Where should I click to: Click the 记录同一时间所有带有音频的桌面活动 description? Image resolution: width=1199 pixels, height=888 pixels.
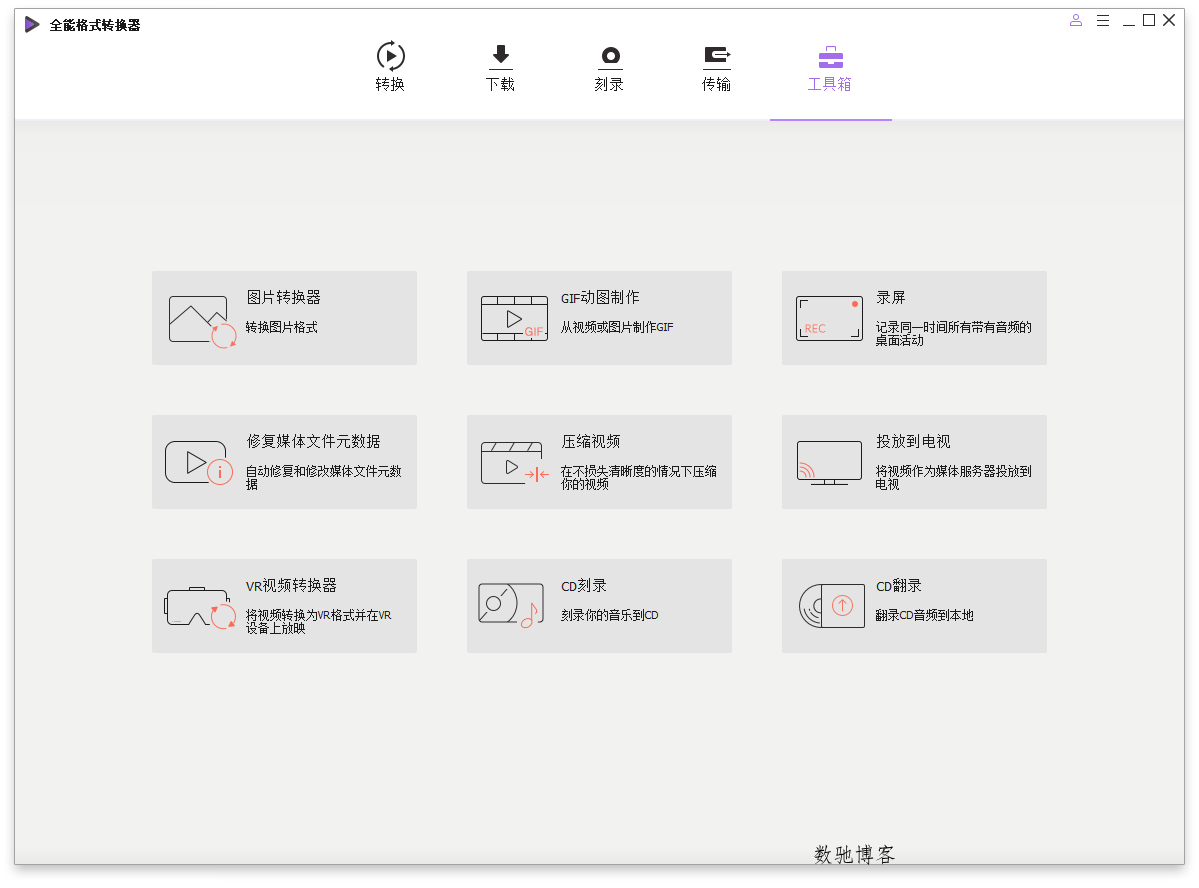(954, 333)
